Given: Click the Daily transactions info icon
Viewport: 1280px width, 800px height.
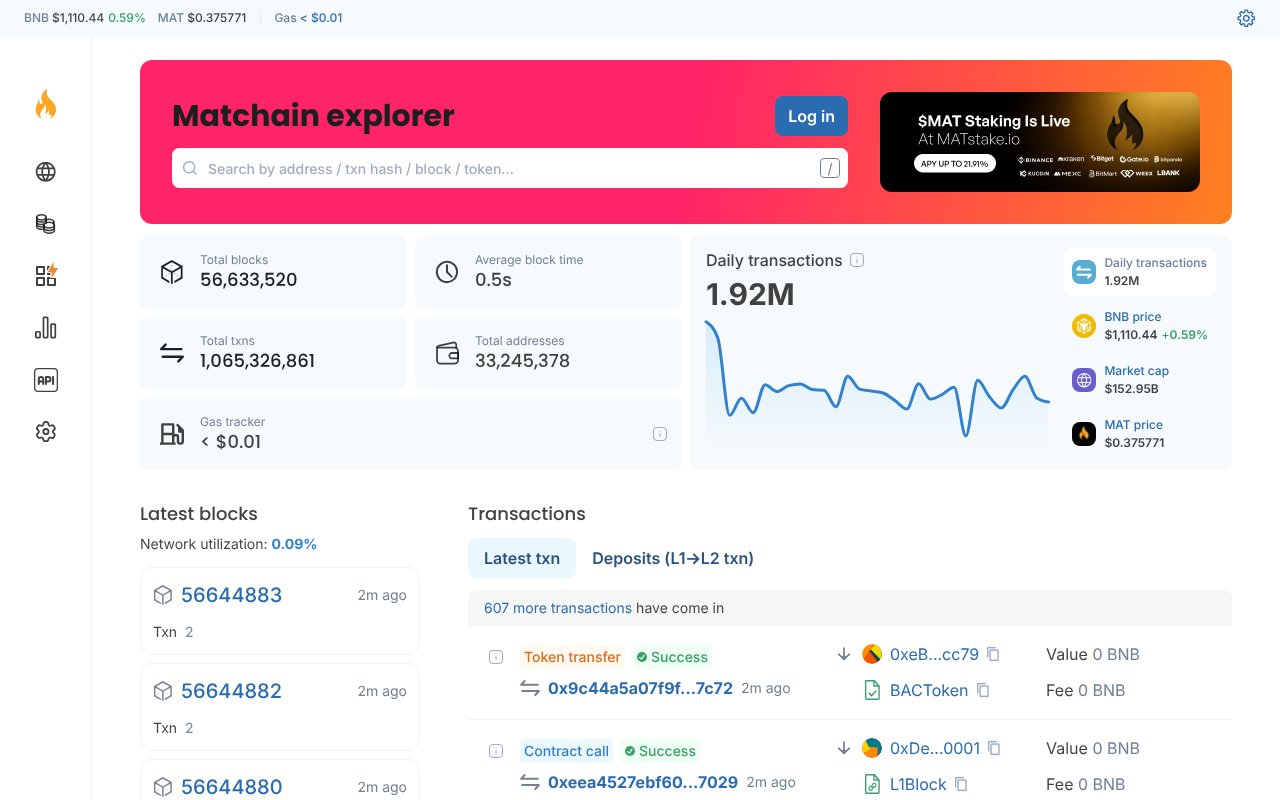Looking at the screenshot, I should [857, 260].
